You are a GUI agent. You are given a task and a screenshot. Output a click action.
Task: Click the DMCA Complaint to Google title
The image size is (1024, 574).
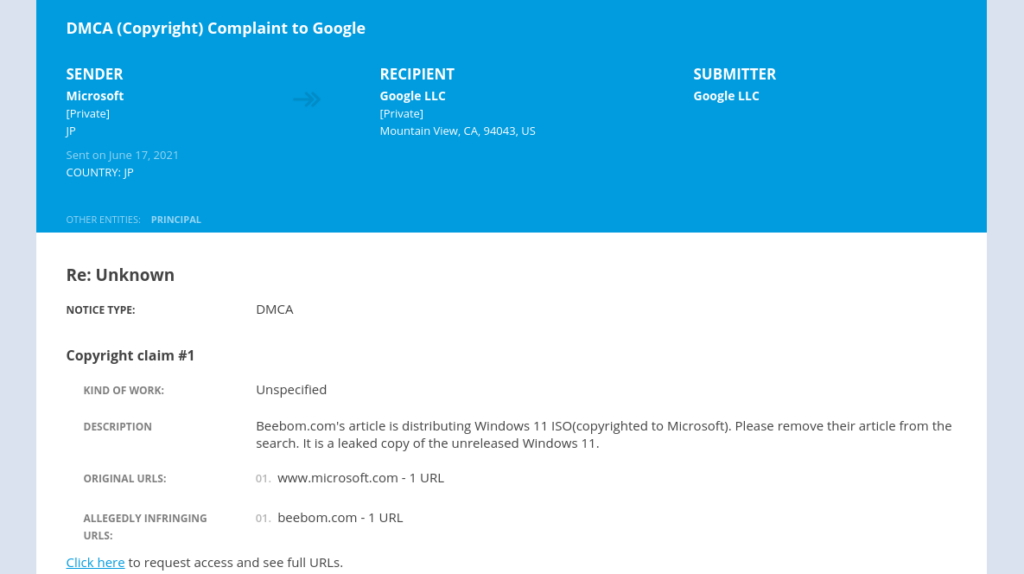[215, 28]
